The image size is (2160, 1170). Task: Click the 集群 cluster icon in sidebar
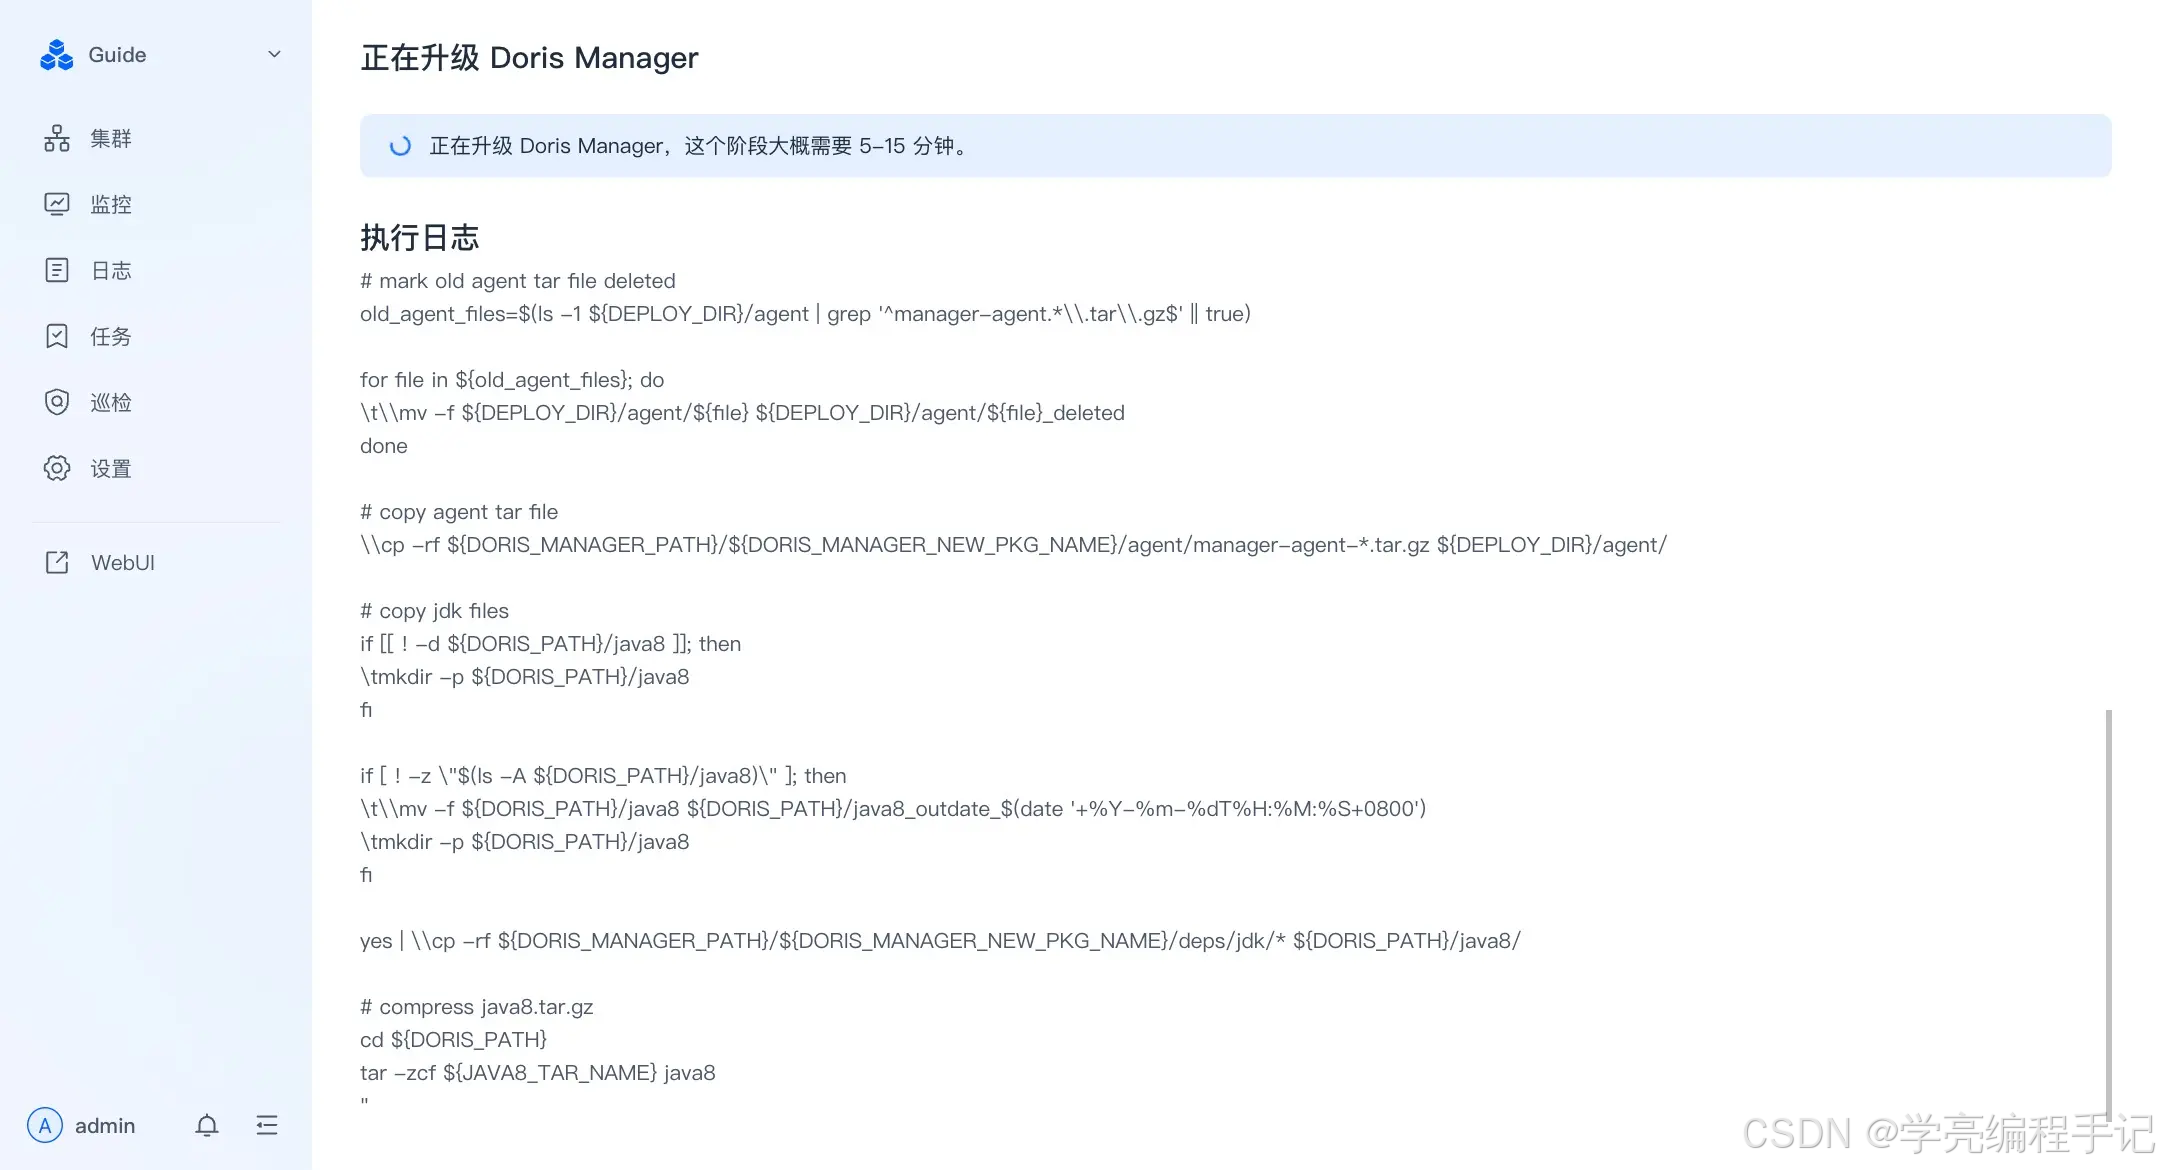click(57, 137)
